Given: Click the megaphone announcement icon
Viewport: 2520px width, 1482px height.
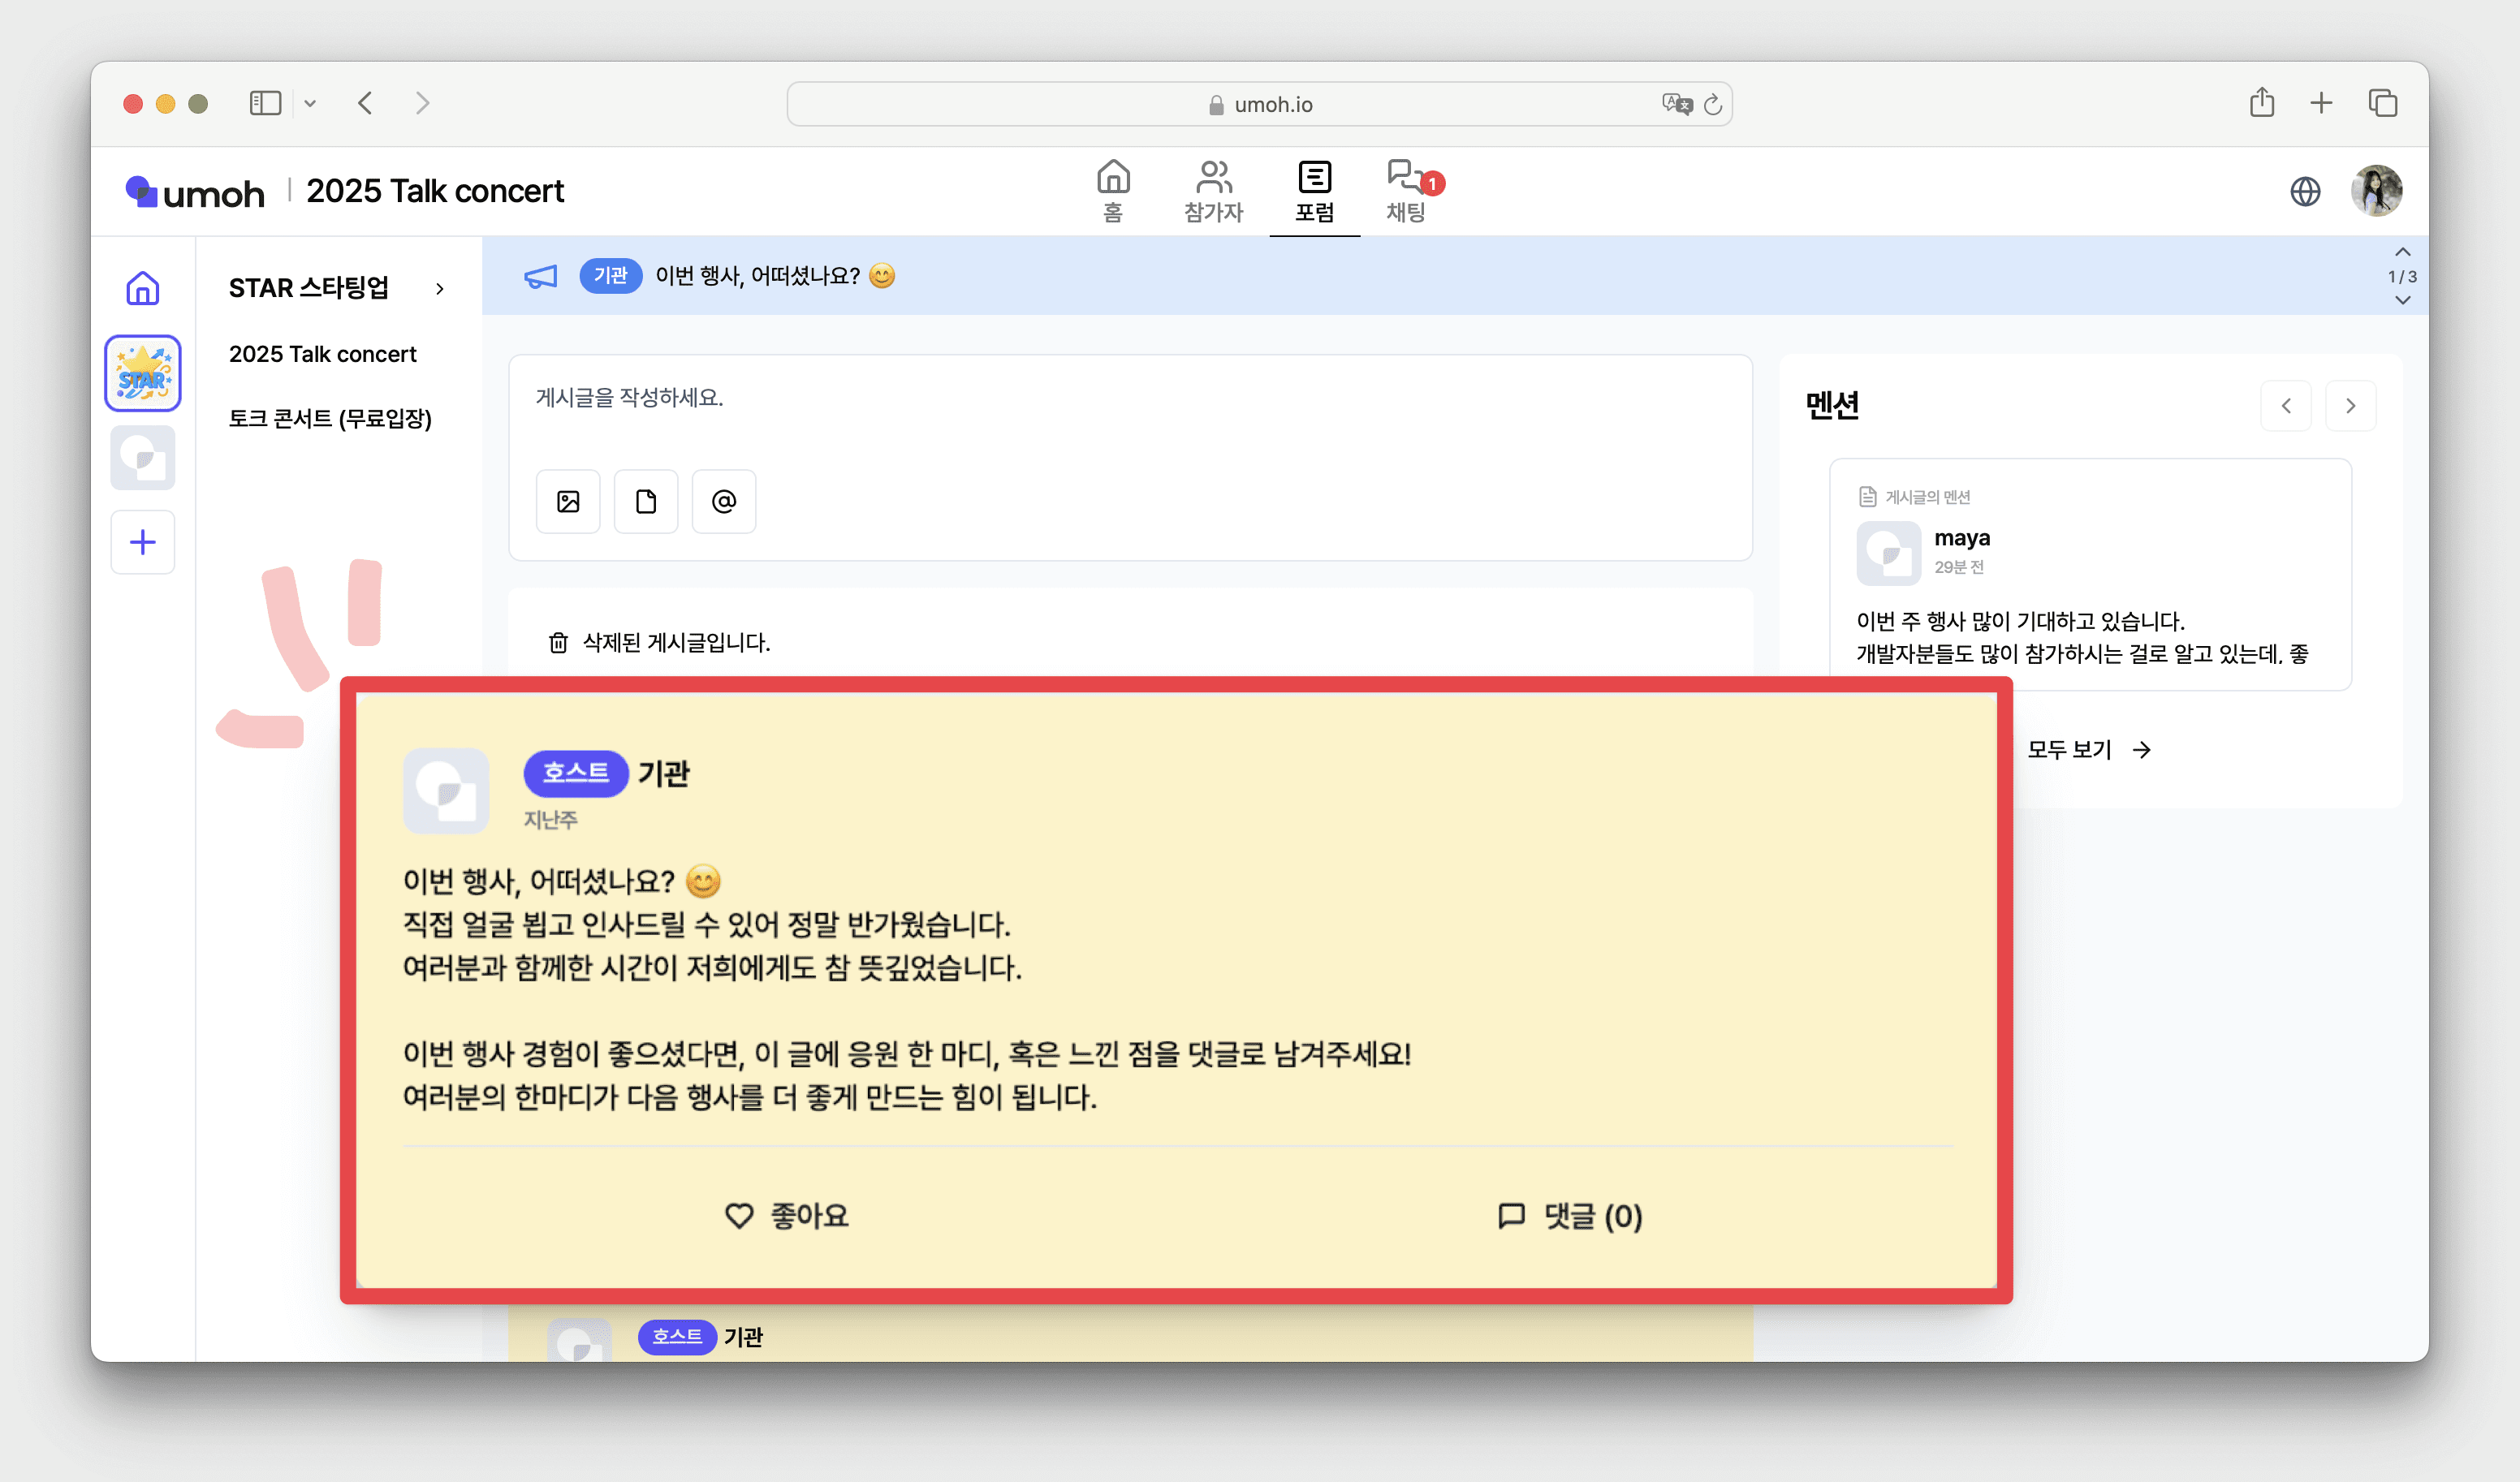Looking at the screenshot, I should (x=541, y=276).
